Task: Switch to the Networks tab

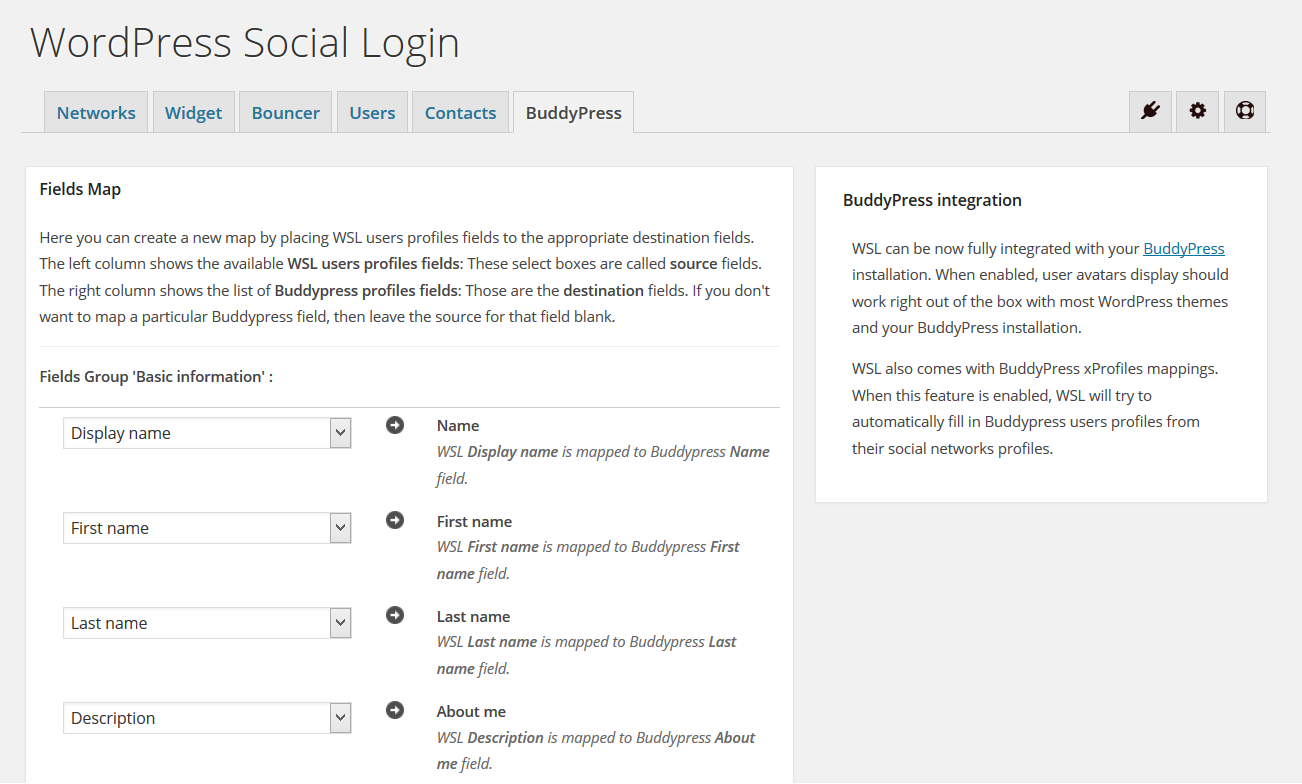Action: (x=96, y=112)
